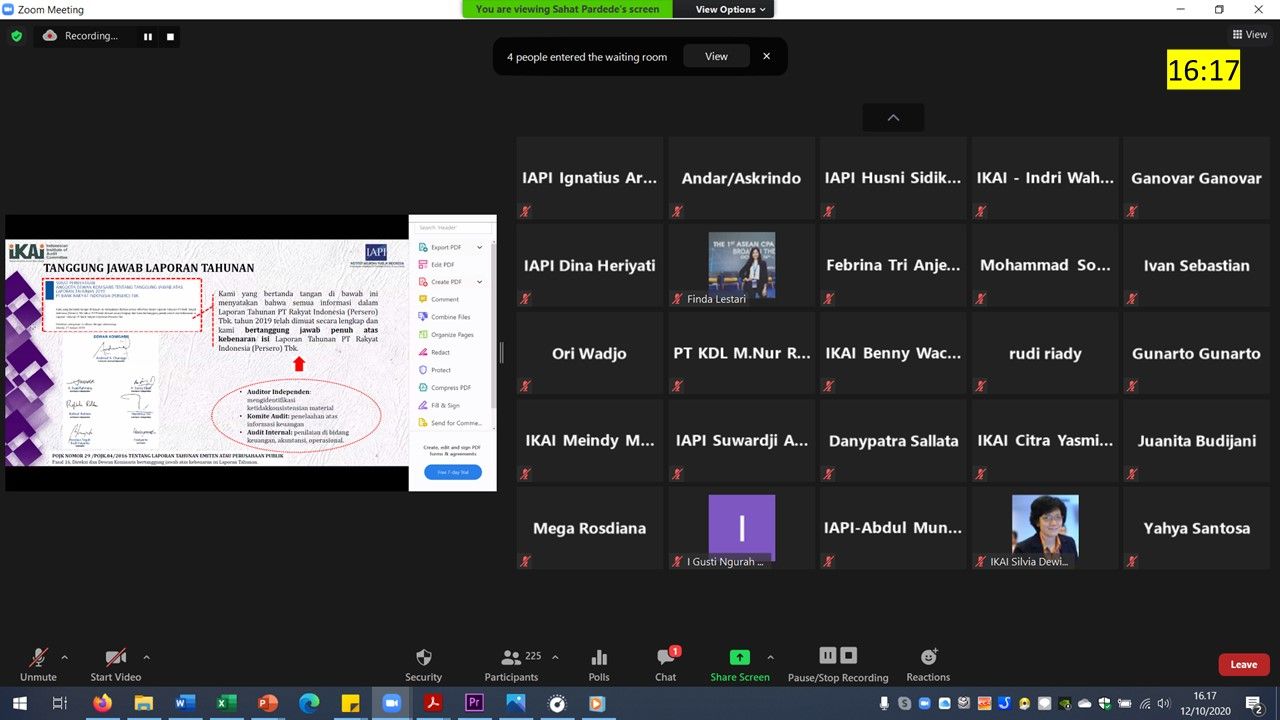Open Excel from taskbar
1280x720 pixels.
[x=227, y=703]
